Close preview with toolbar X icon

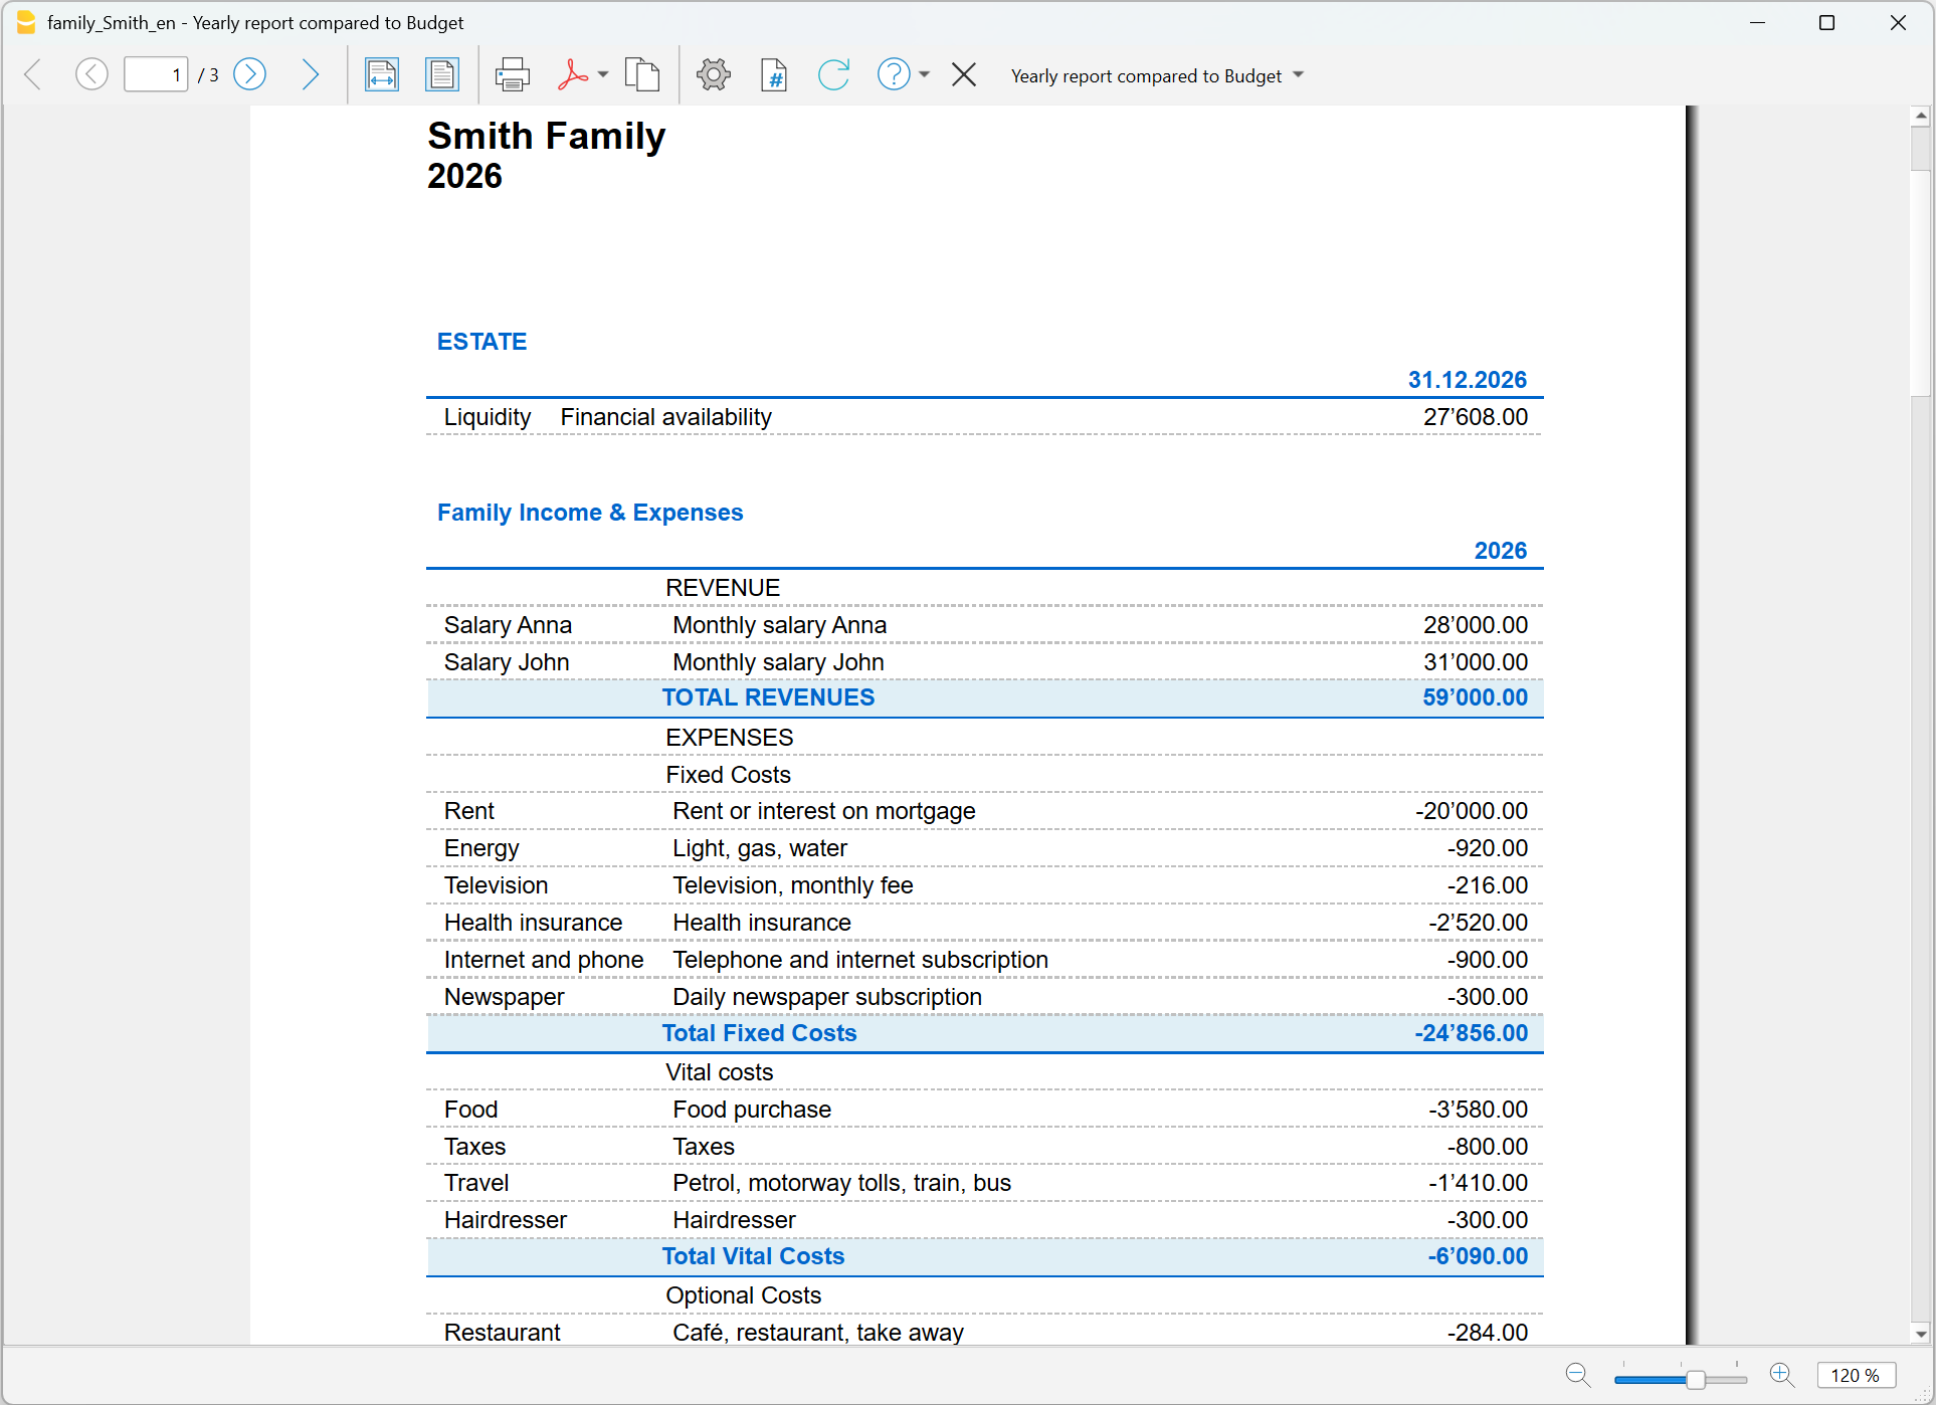tap(964, 75)
